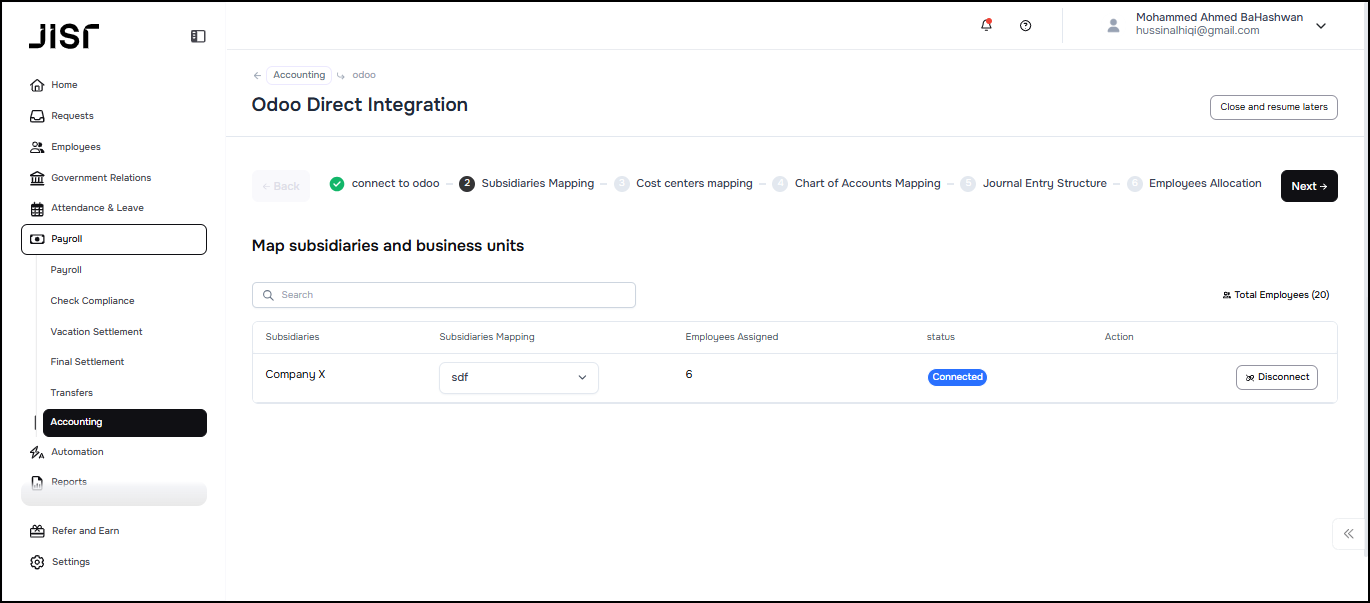Screen dimensions: 1370x603
Task: Click the double chevron collapse button
Action: point(1348,534)
